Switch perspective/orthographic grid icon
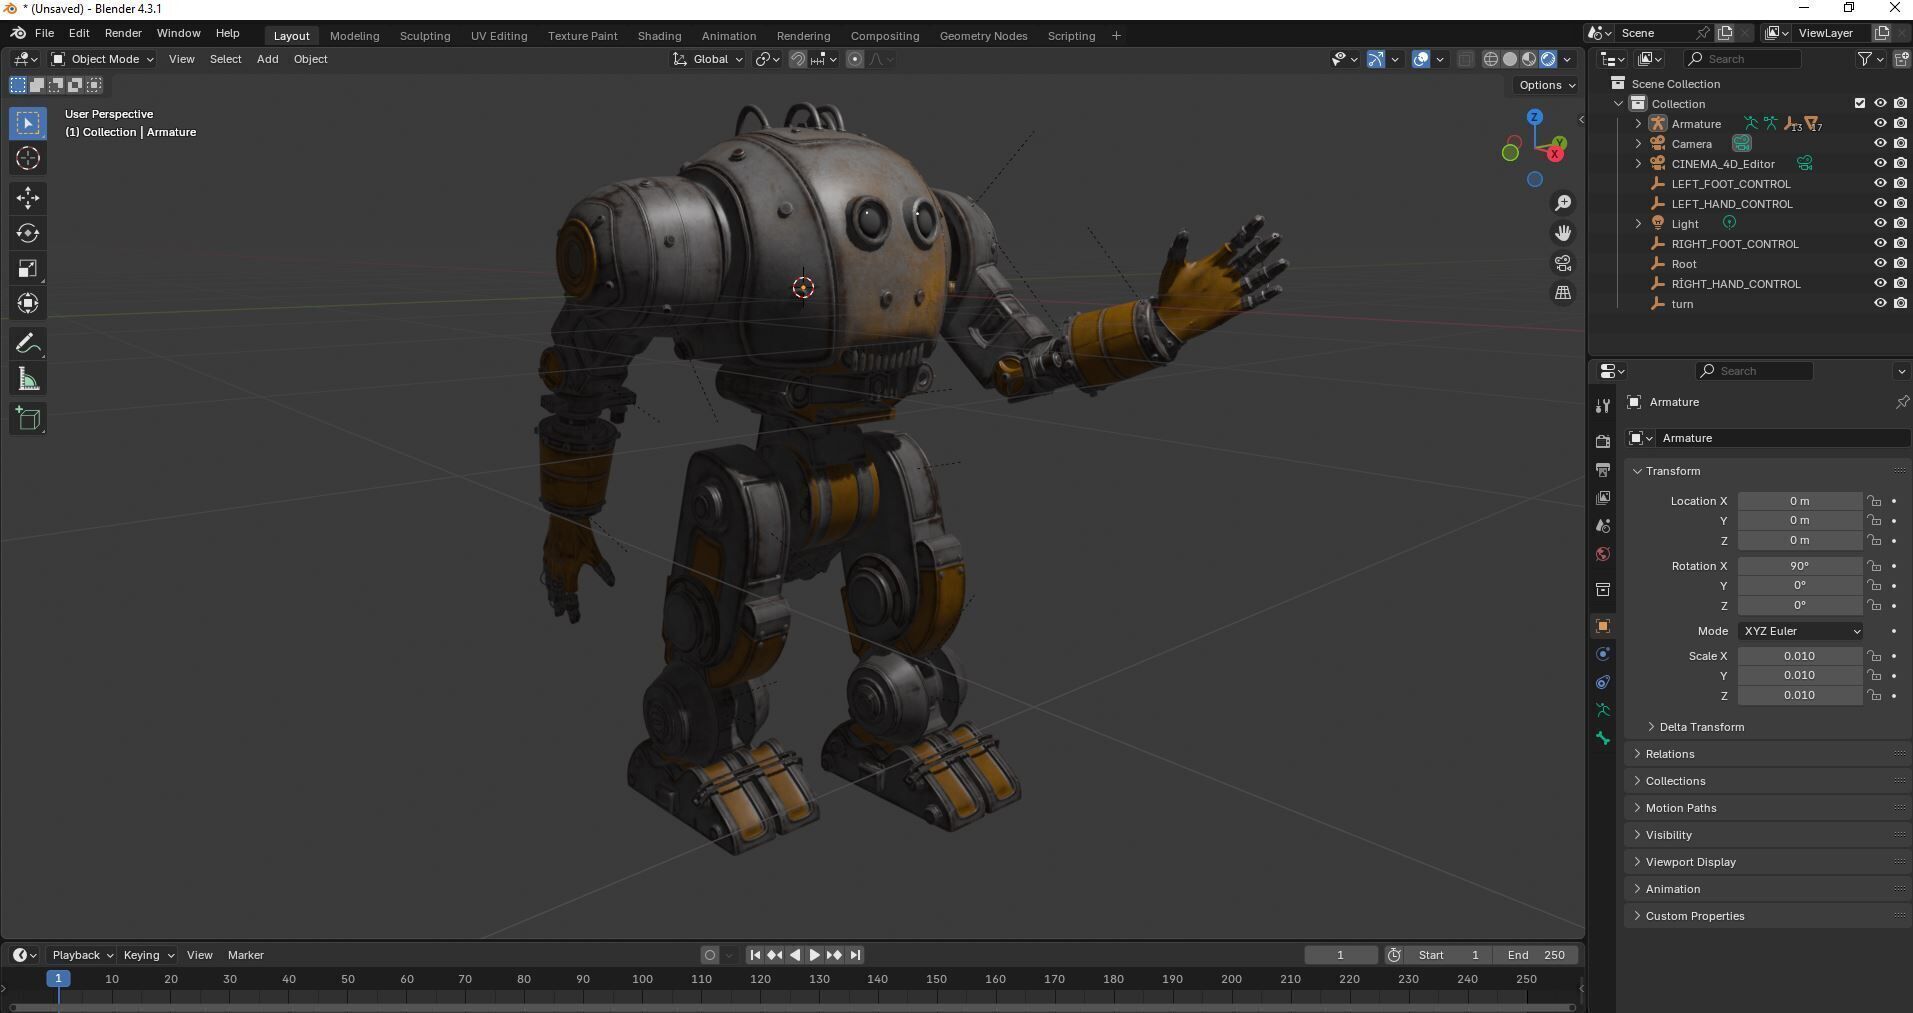Screen dimensions: 1913x1013 coord(1563,293)
